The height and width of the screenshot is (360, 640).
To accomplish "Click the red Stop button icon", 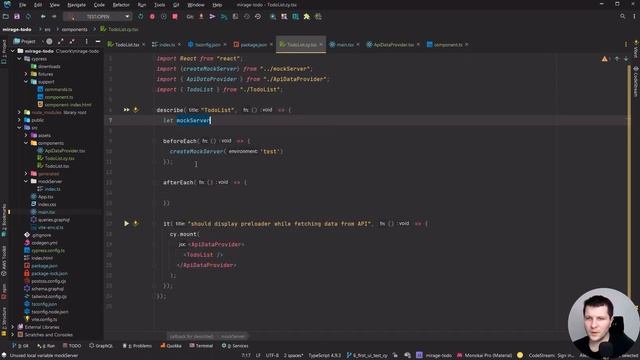I will 175,17.
